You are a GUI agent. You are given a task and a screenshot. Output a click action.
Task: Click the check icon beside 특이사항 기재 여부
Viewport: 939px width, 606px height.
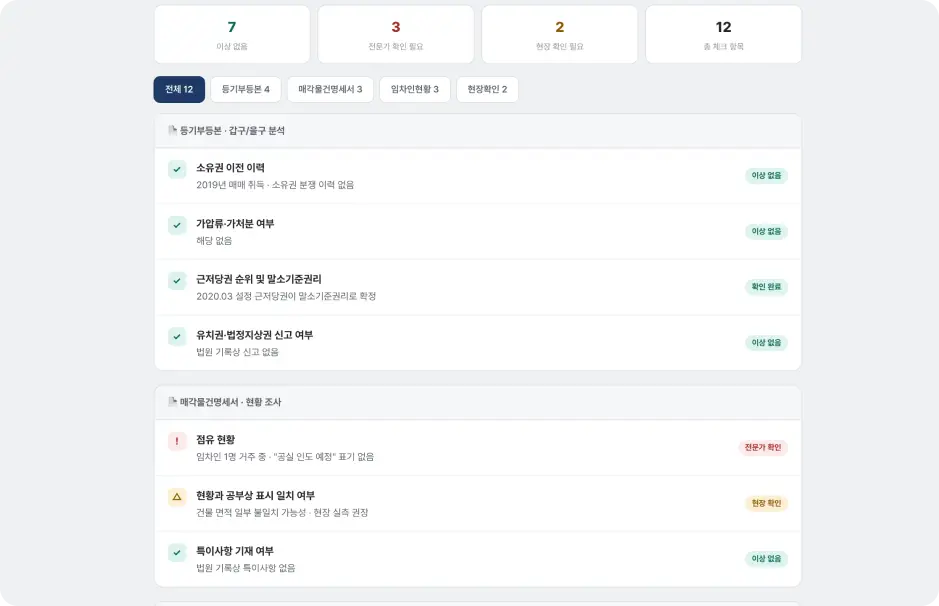[177, 552]
